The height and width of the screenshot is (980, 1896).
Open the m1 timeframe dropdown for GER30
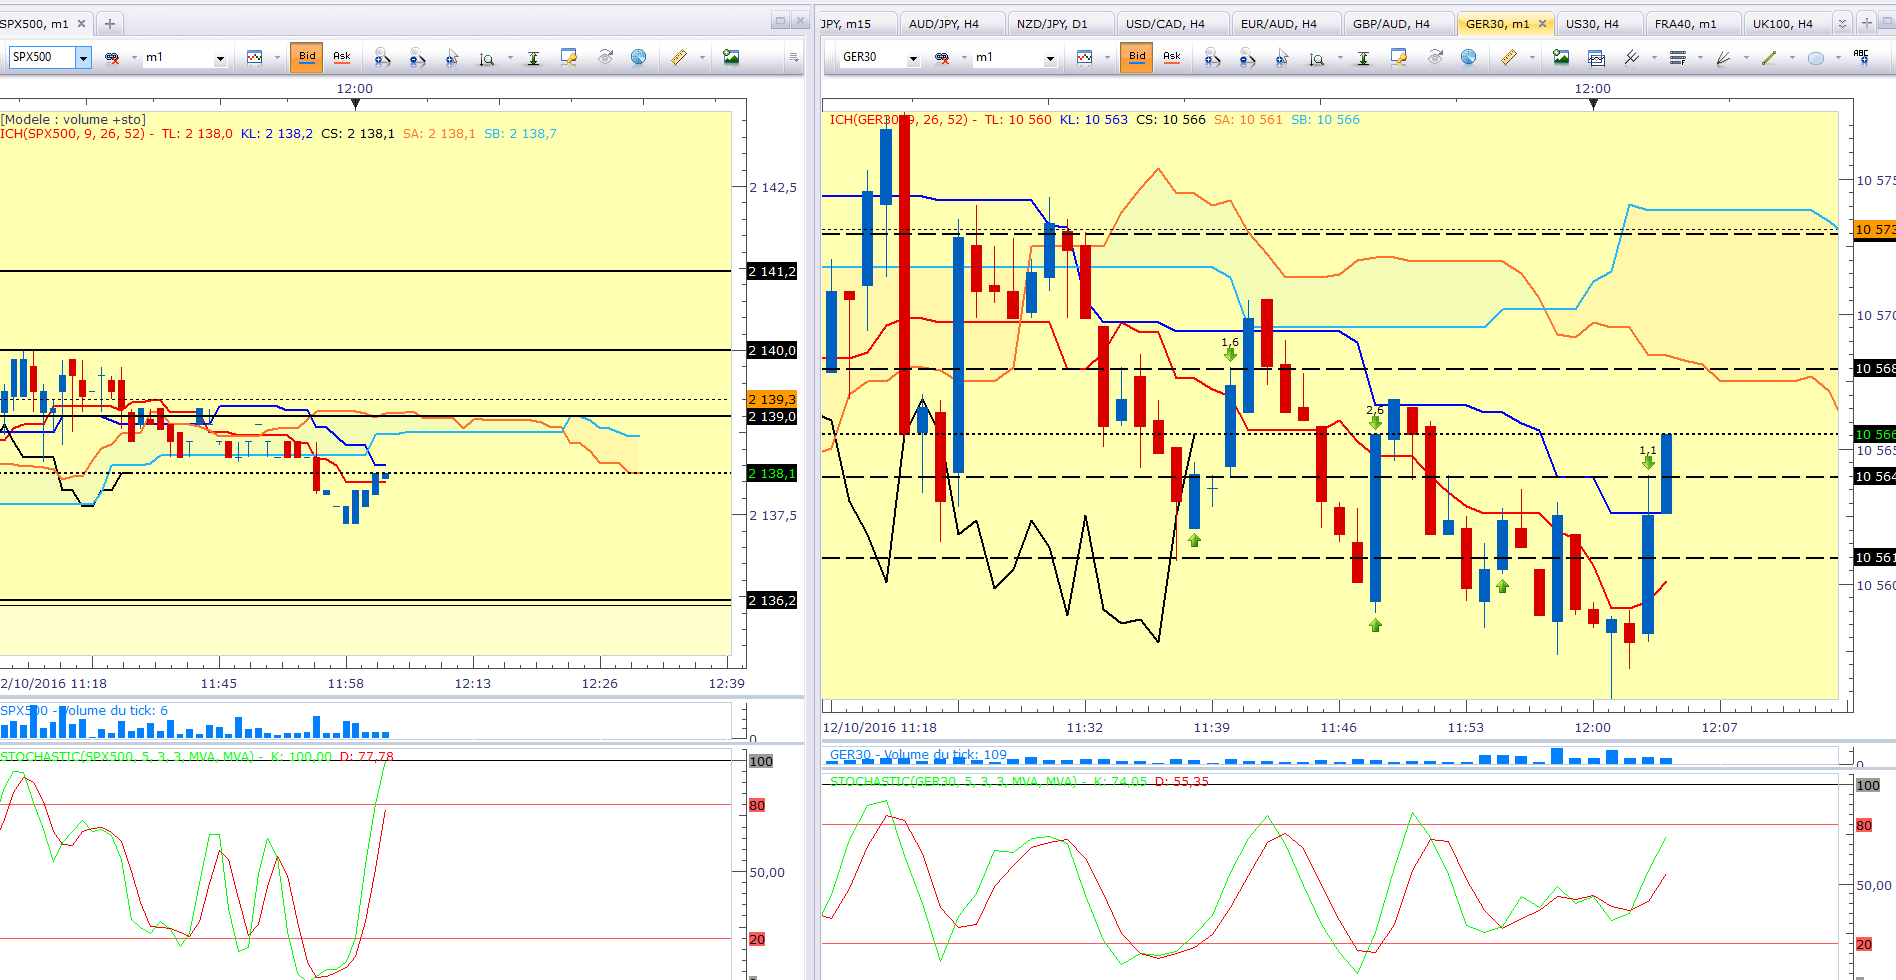point(1049,58)
